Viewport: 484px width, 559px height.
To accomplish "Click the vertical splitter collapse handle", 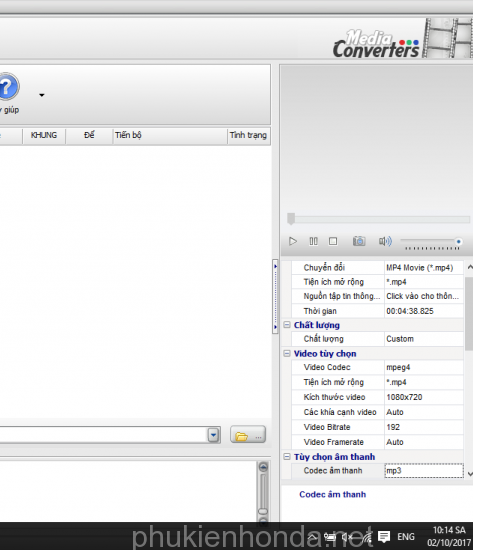I will pos(275,297).
